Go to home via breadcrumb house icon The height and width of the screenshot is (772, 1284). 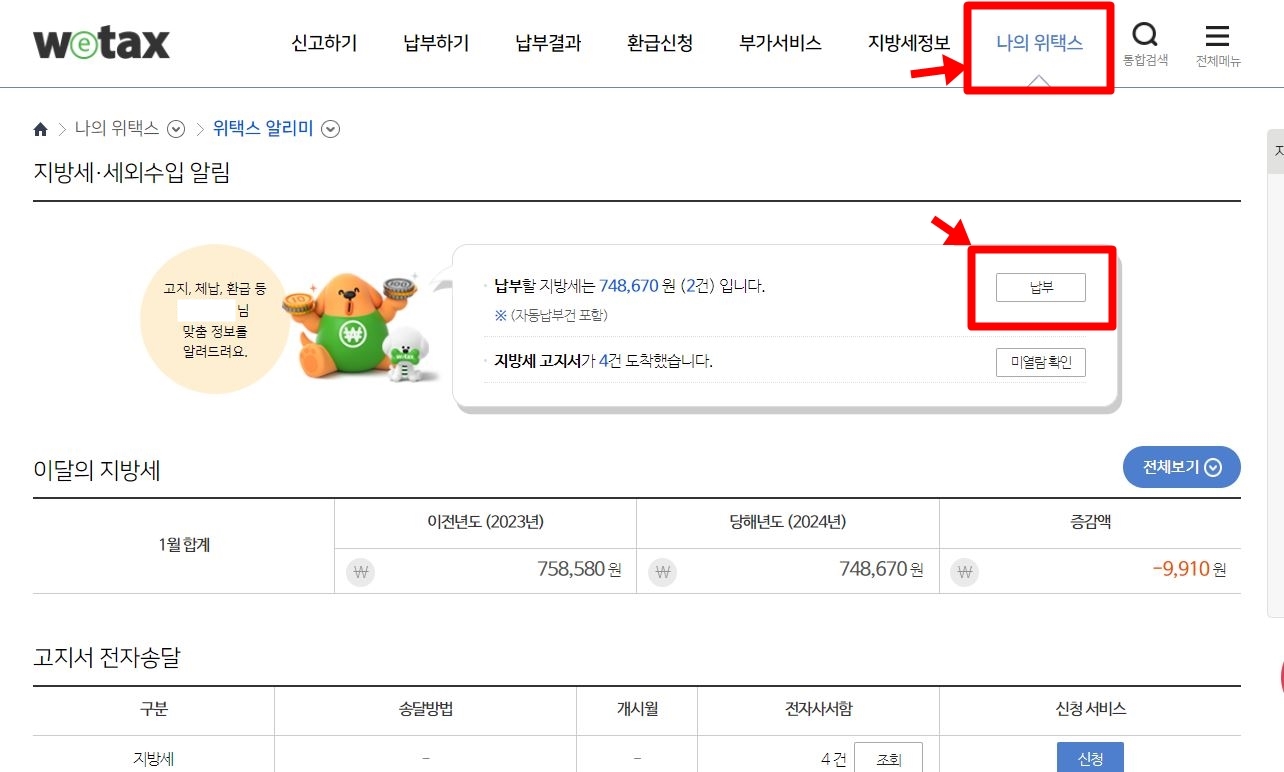tap(41, 129)
